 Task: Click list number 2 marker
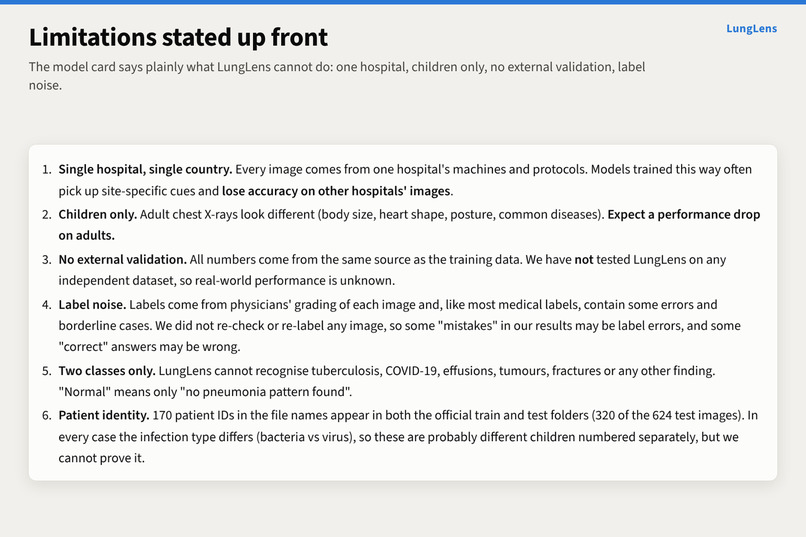tap(47, 214)
